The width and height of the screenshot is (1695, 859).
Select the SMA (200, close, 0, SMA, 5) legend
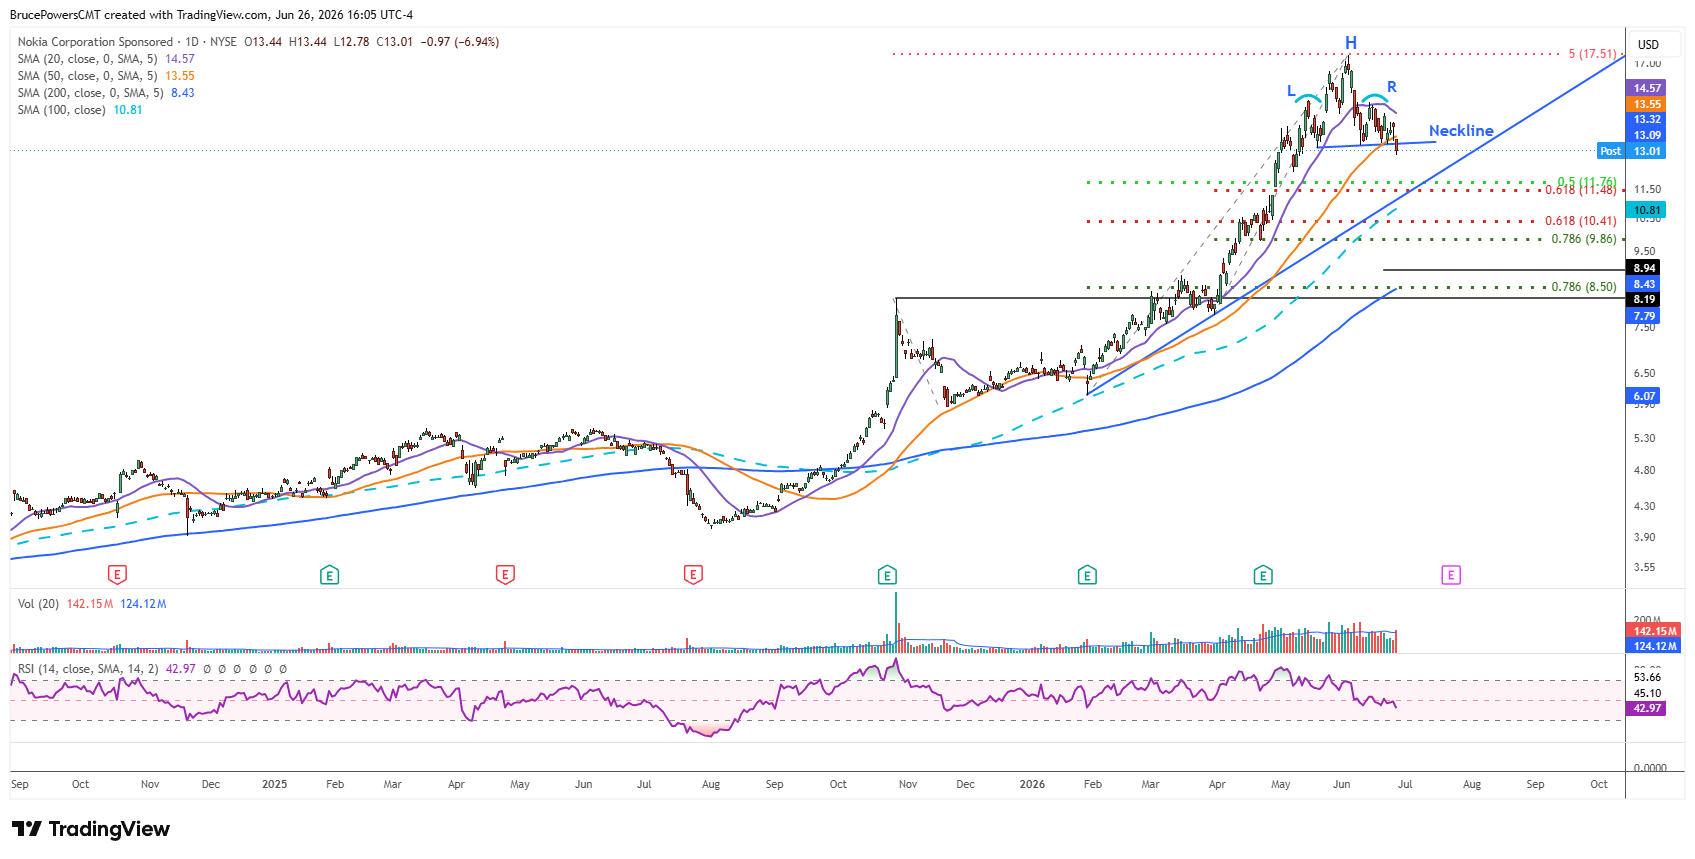point(90,93)
